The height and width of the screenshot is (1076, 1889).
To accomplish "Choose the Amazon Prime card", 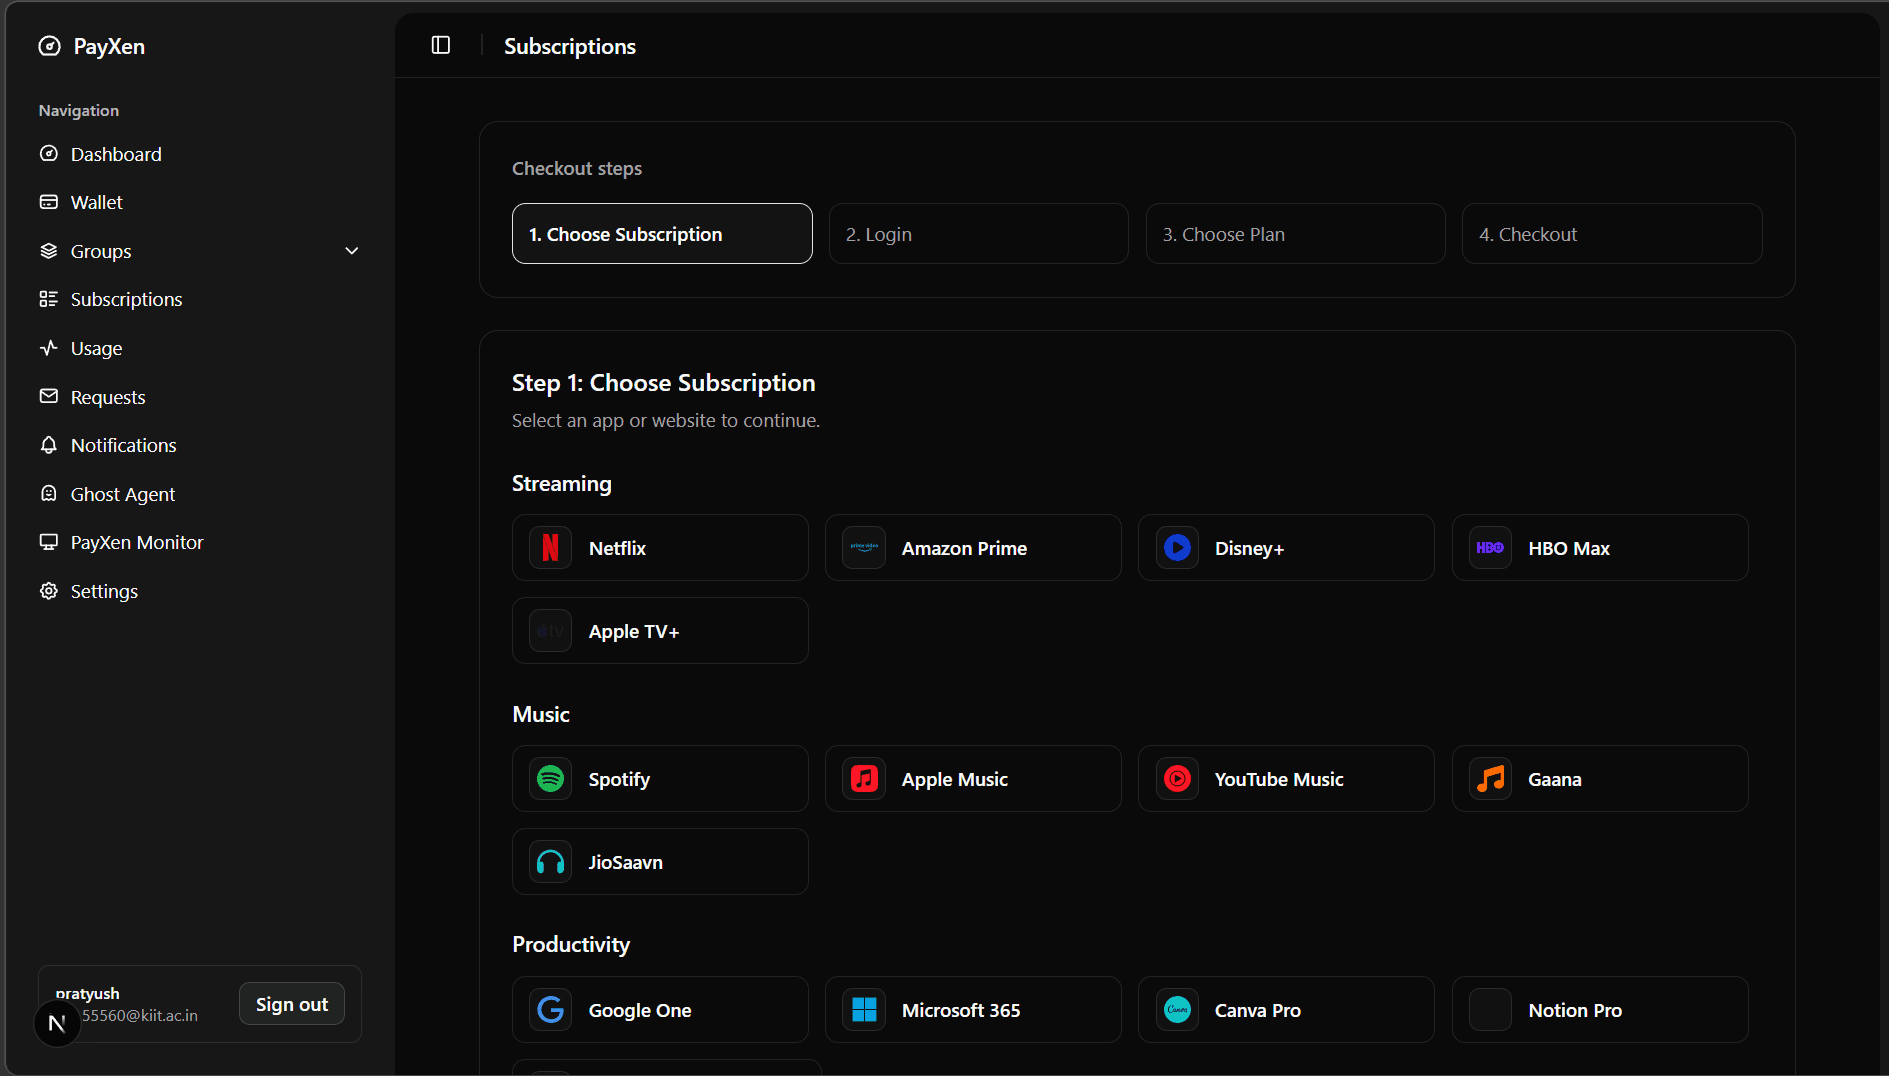I will (973, 548).
